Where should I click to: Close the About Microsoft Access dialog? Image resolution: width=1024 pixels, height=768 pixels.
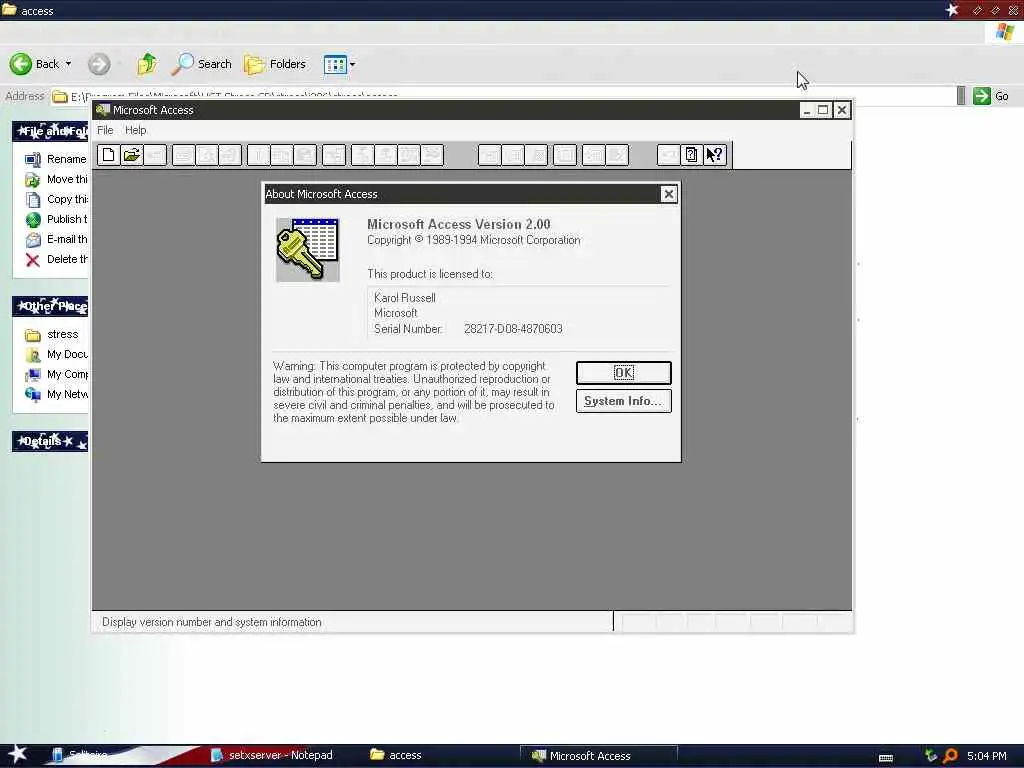[669, 194]
